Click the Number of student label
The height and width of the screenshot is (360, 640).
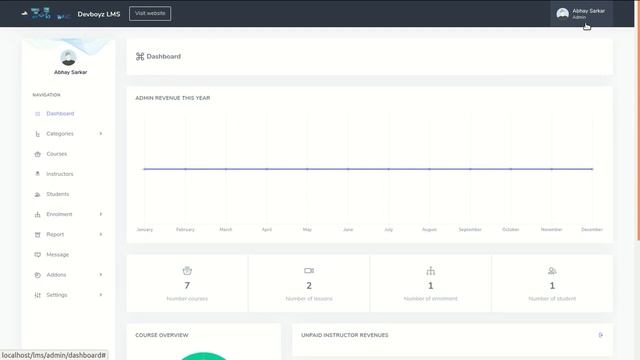click(x=552, y=299)
